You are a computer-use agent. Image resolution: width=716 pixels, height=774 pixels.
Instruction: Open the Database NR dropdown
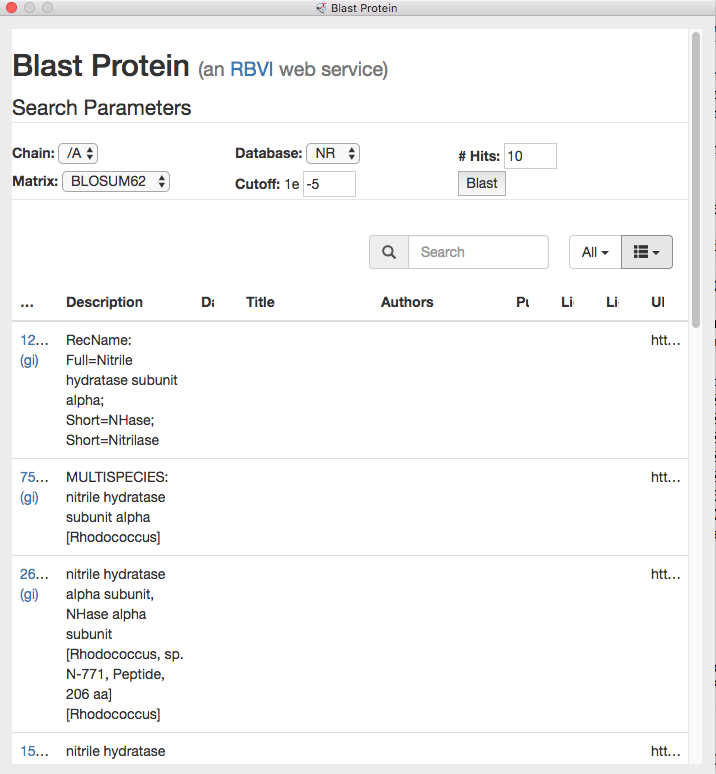point(332,153)
